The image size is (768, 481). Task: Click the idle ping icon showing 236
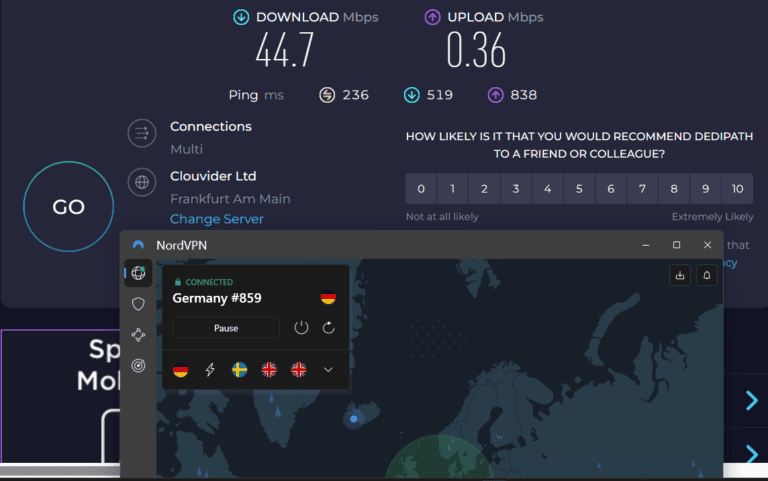(x=327, y=95)
